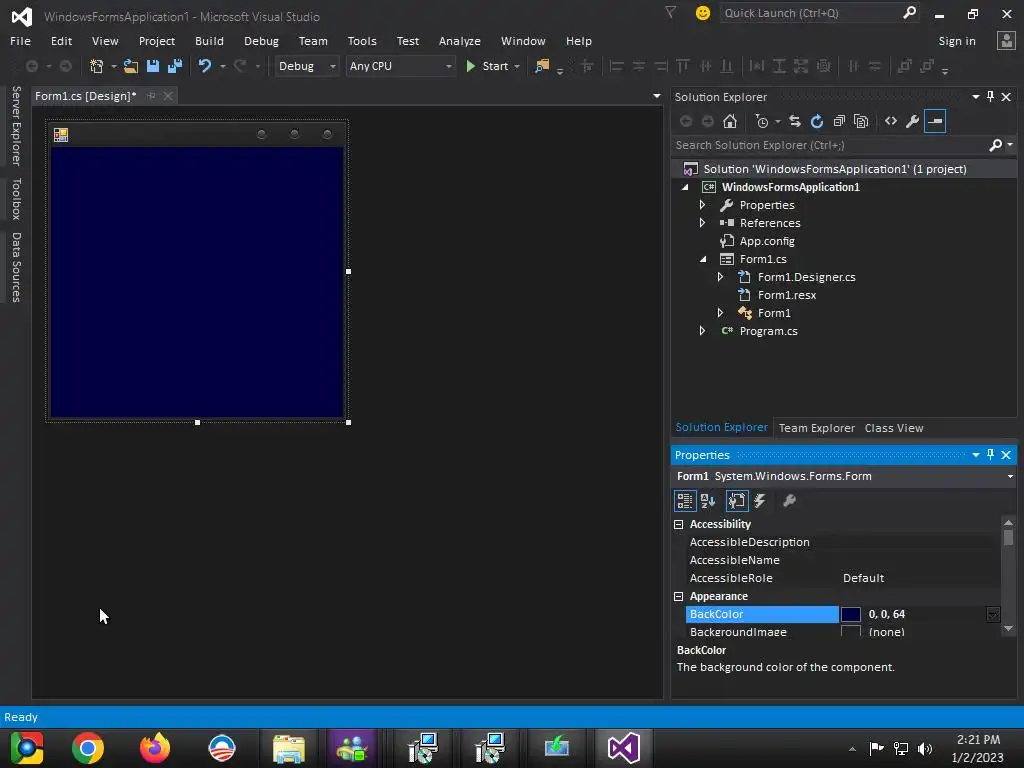The height and width of the screenshot is (768, 1024).
Task: Refresh the Solution Explorer tree
Action: (817, 121)
